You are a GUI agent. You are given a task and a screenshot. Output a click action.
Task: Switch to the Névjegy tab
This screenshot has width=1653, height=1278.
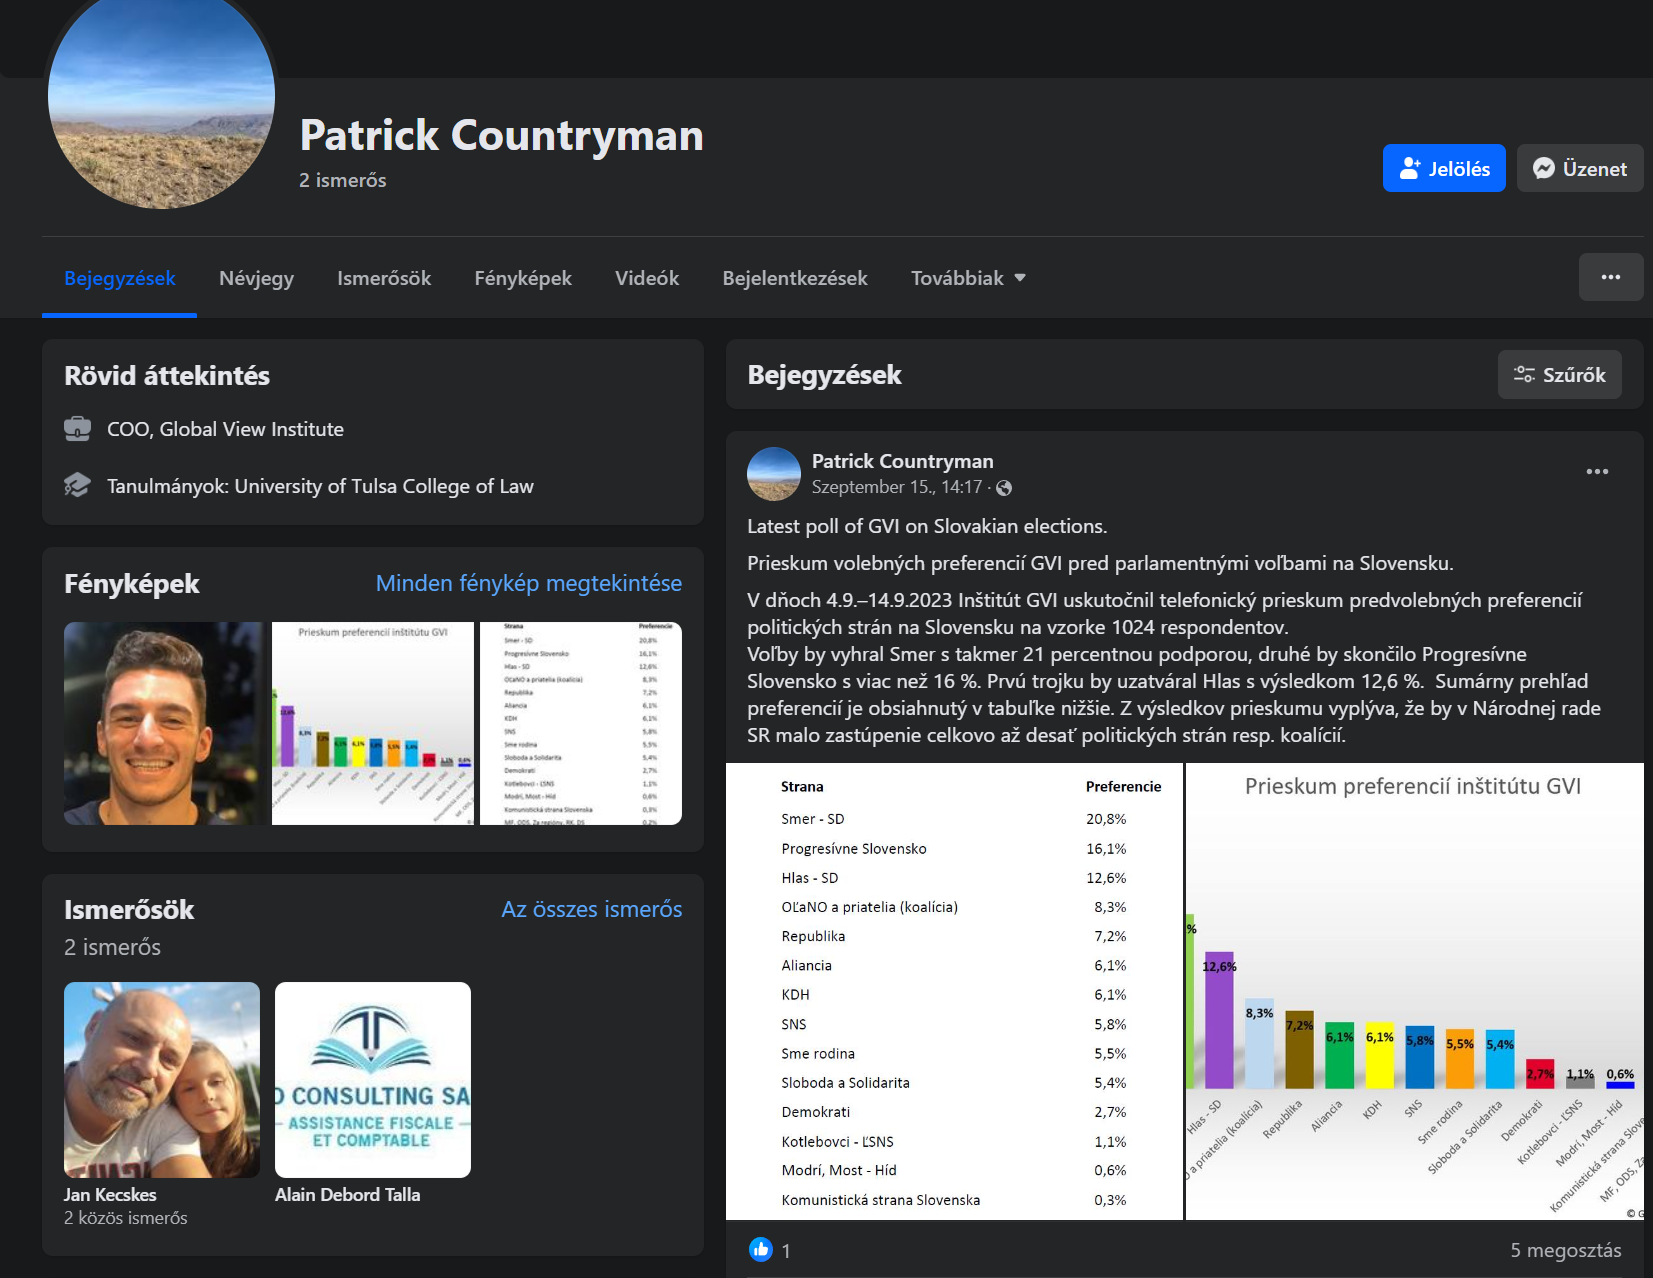[x=256, y=278]
